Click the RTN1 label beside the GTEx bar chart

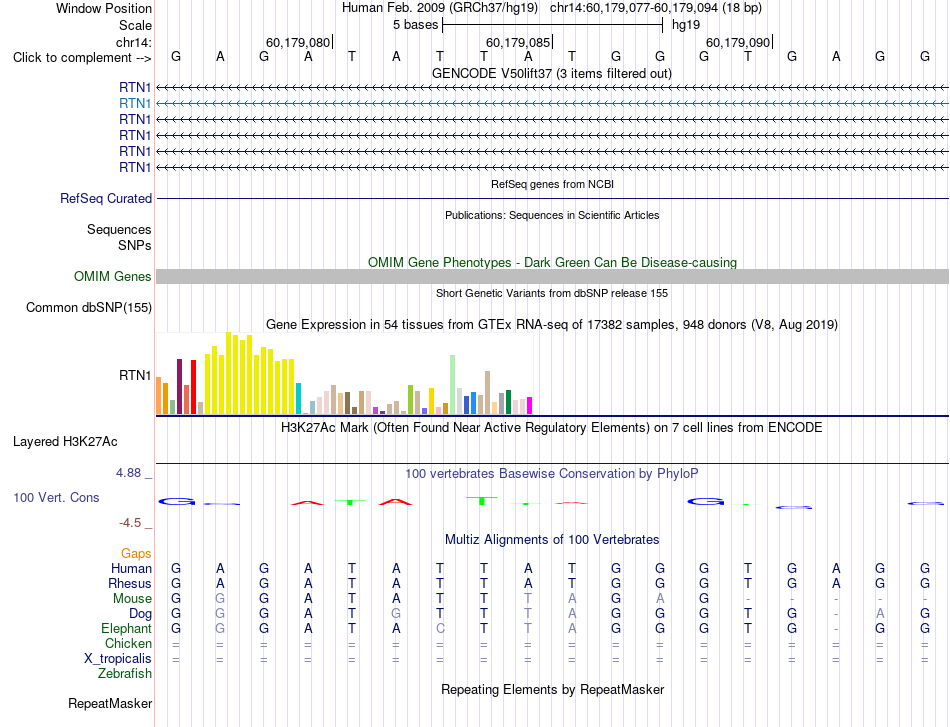(x=135, y=376)
